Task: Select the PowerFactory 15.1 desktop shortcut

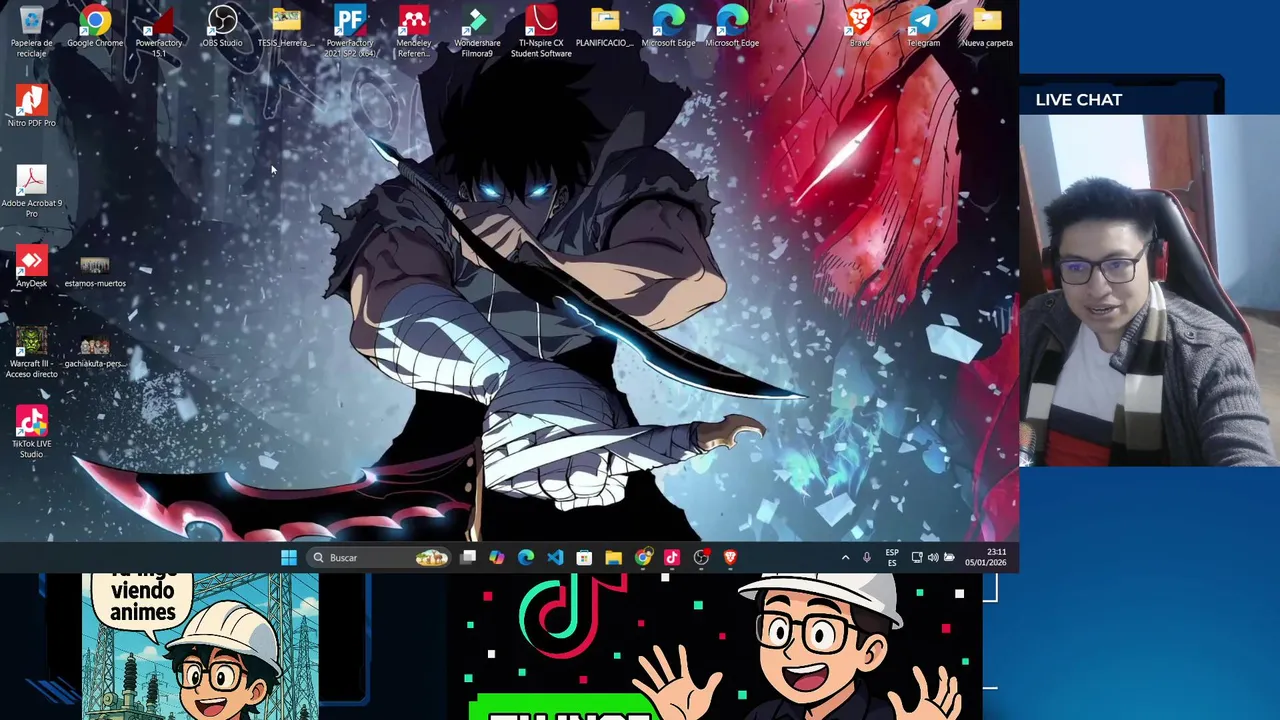Action: point(159,30)
